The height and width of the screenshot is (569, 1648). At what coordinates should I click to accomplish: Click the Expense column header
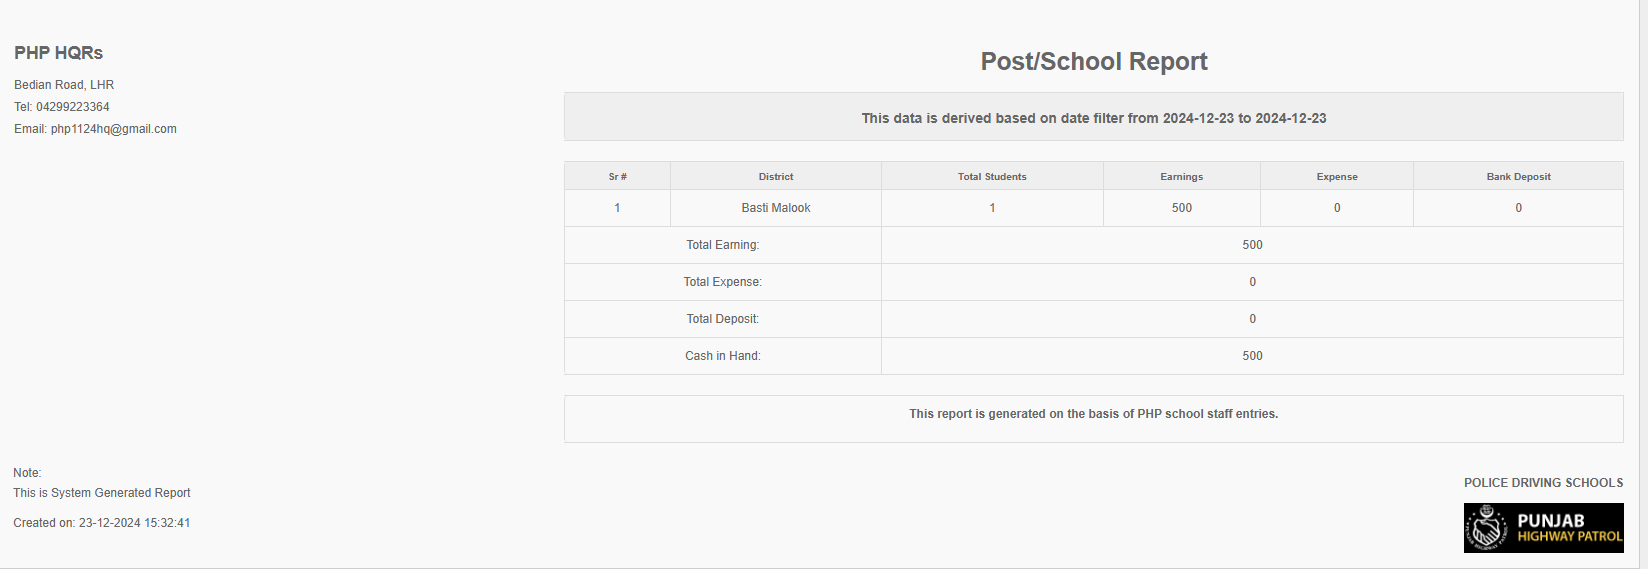[x=1337, y=177]
